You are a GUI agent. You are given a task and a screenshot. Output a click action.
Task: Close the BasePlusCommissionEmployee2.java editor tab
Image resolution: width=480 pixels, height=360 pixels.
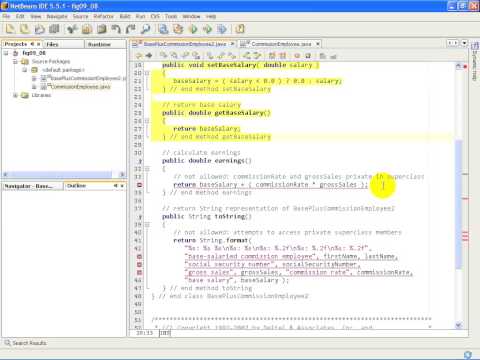[x=232, y=44]
